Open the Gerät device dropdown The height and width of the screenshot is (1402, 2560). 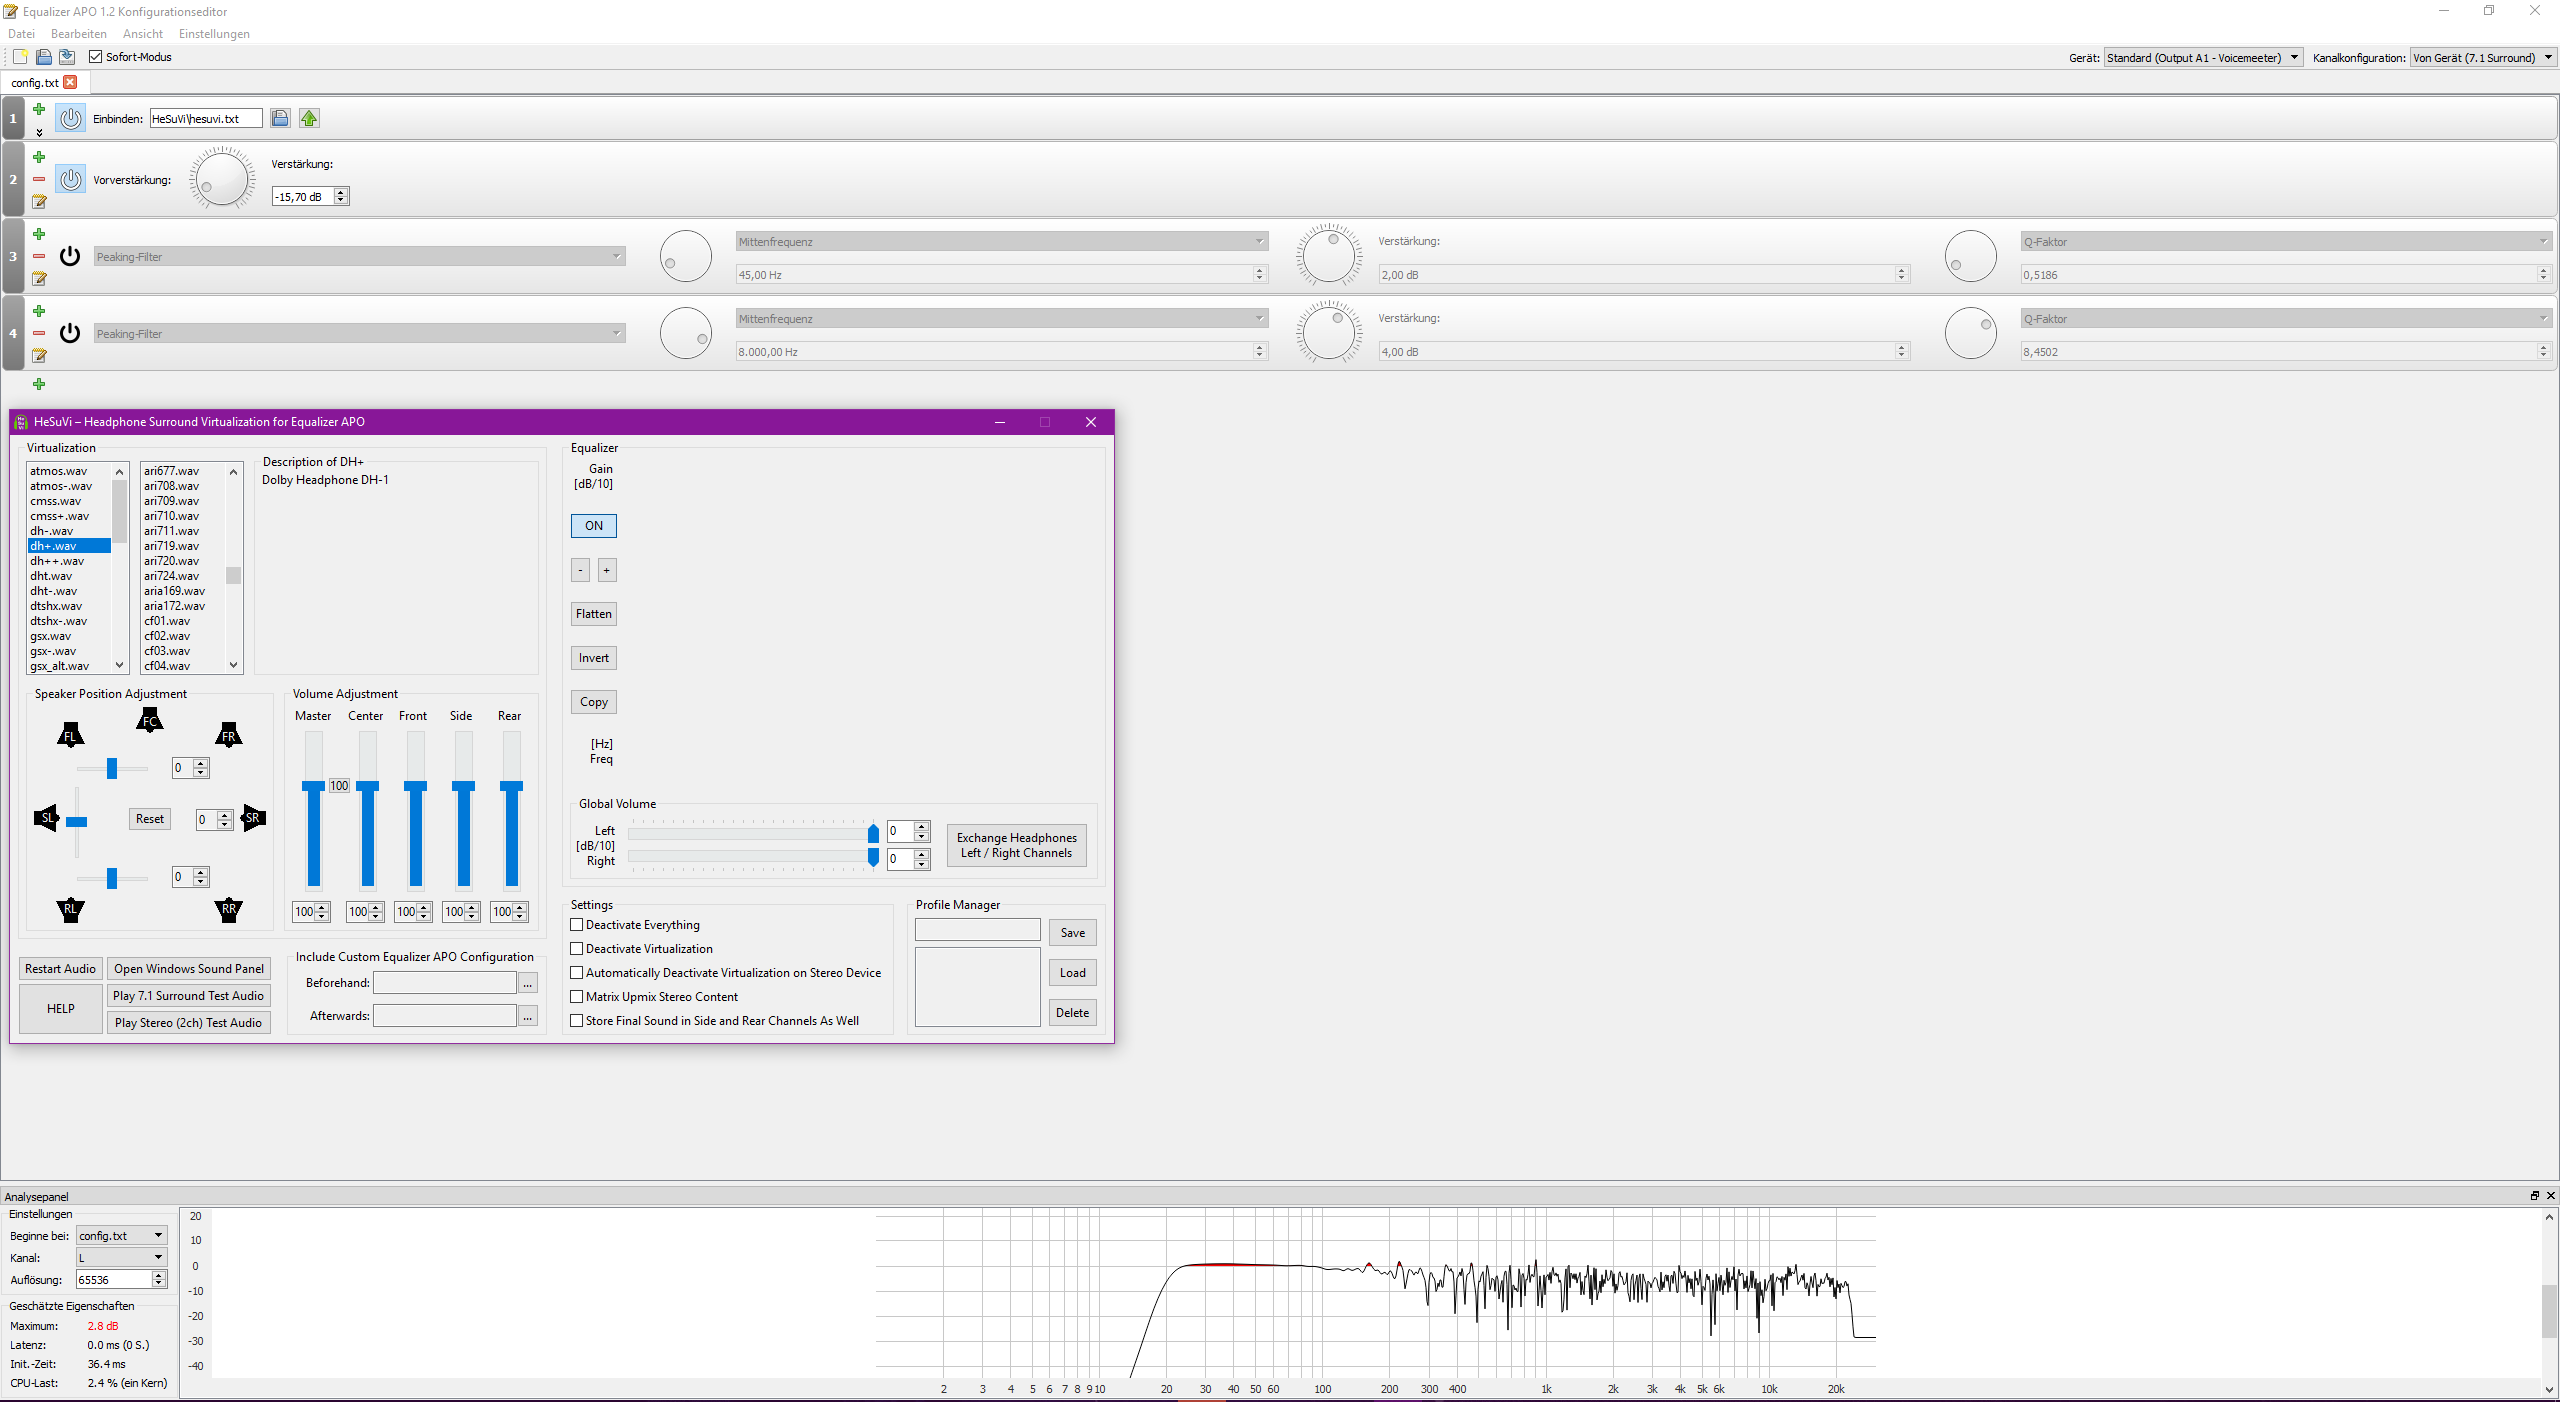(2202, 58)
